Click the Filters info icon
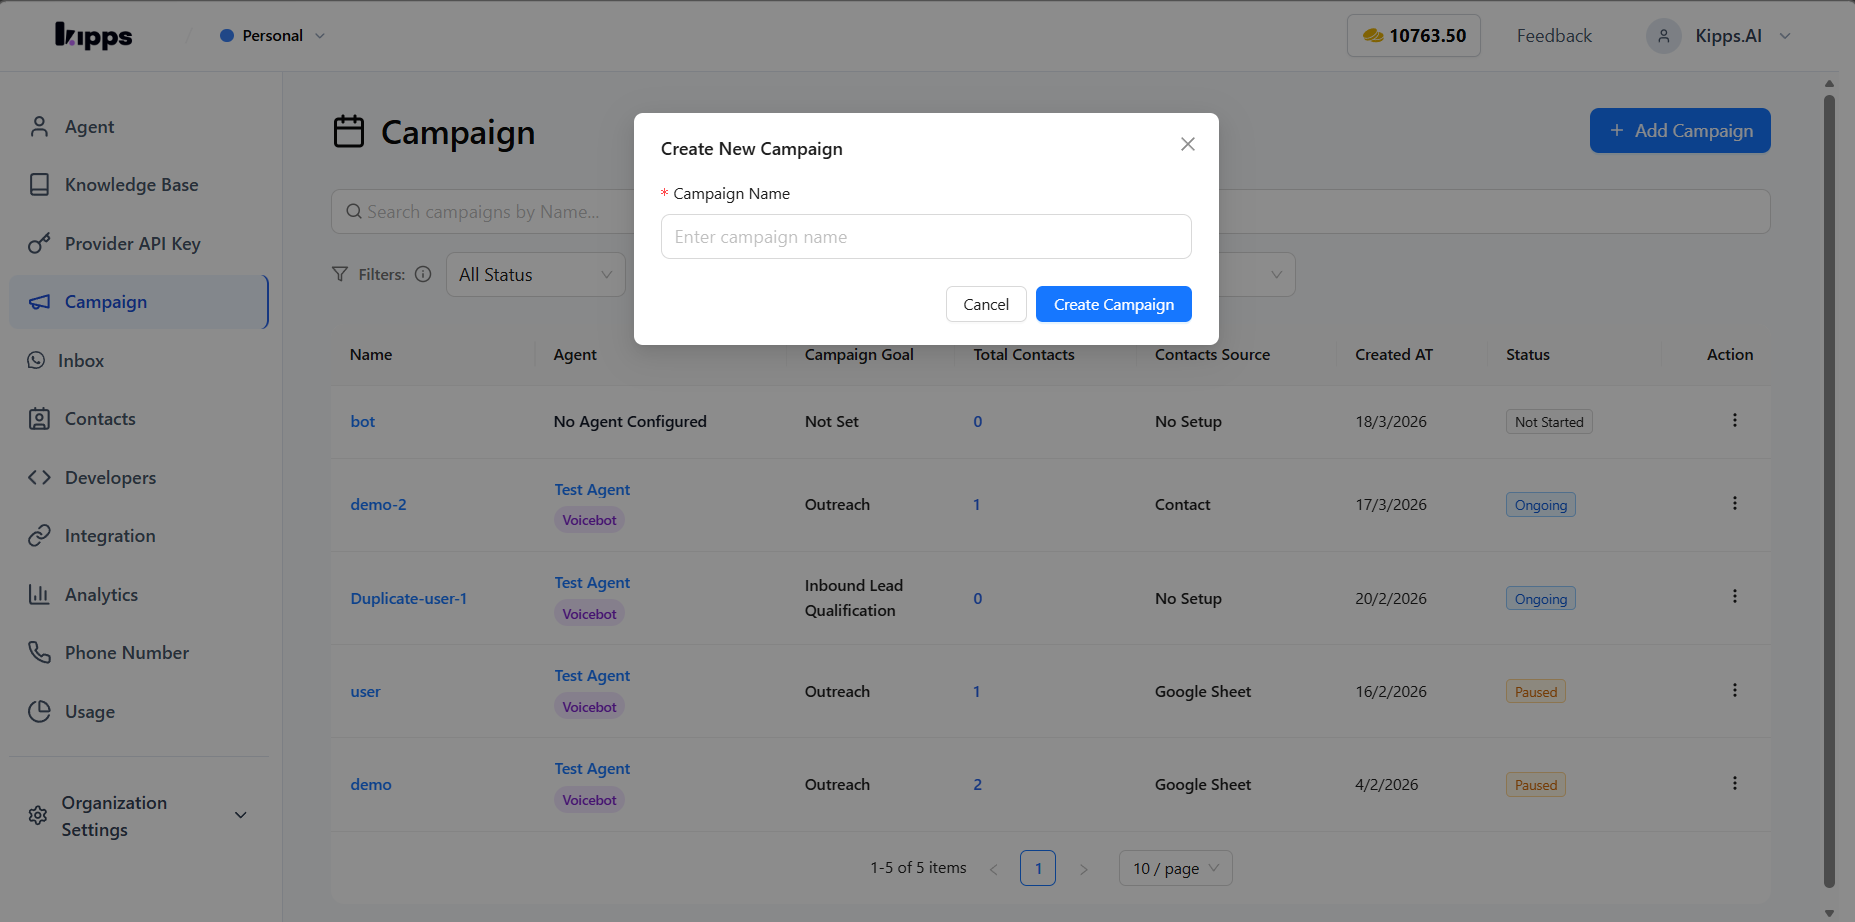Screen dimensions: 1855x922 (423, 274)
